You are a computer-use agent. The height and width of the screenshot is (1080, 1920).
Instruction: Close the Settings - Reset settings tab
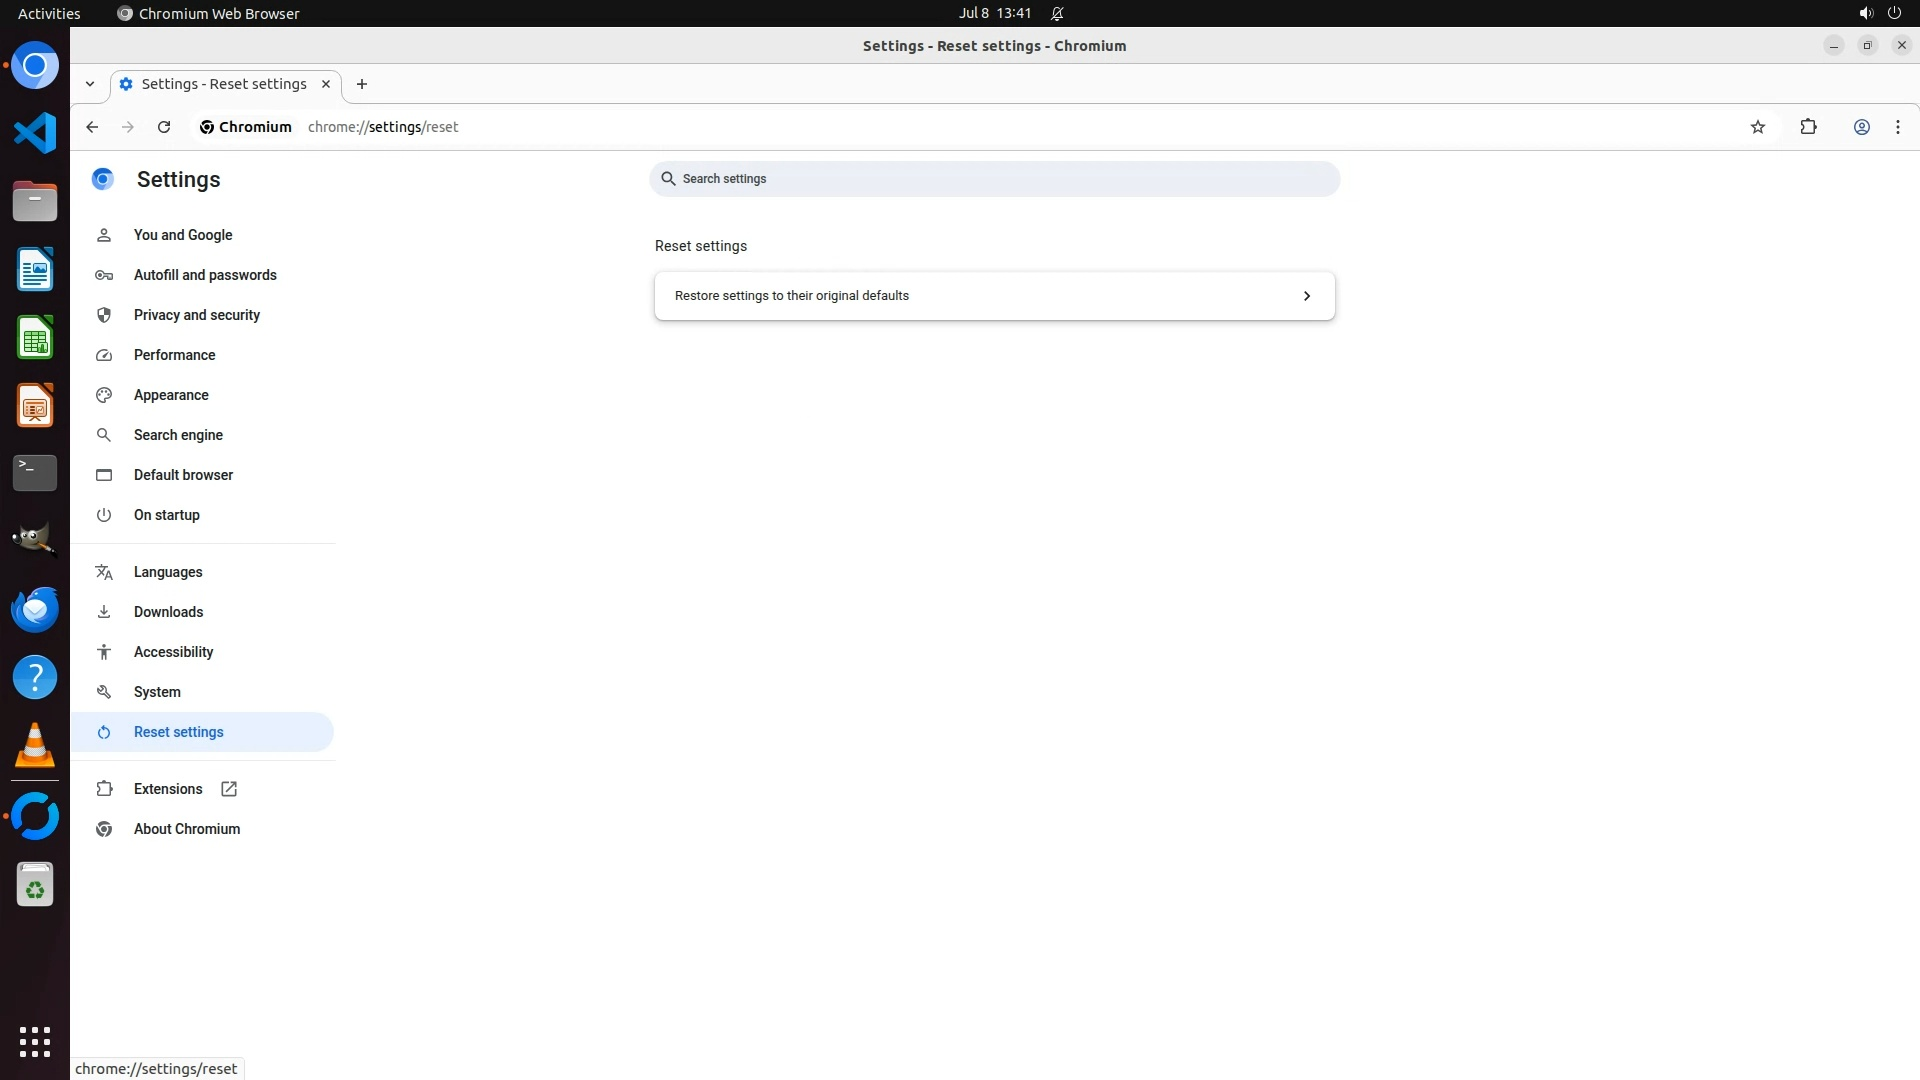tap(325, 84)
